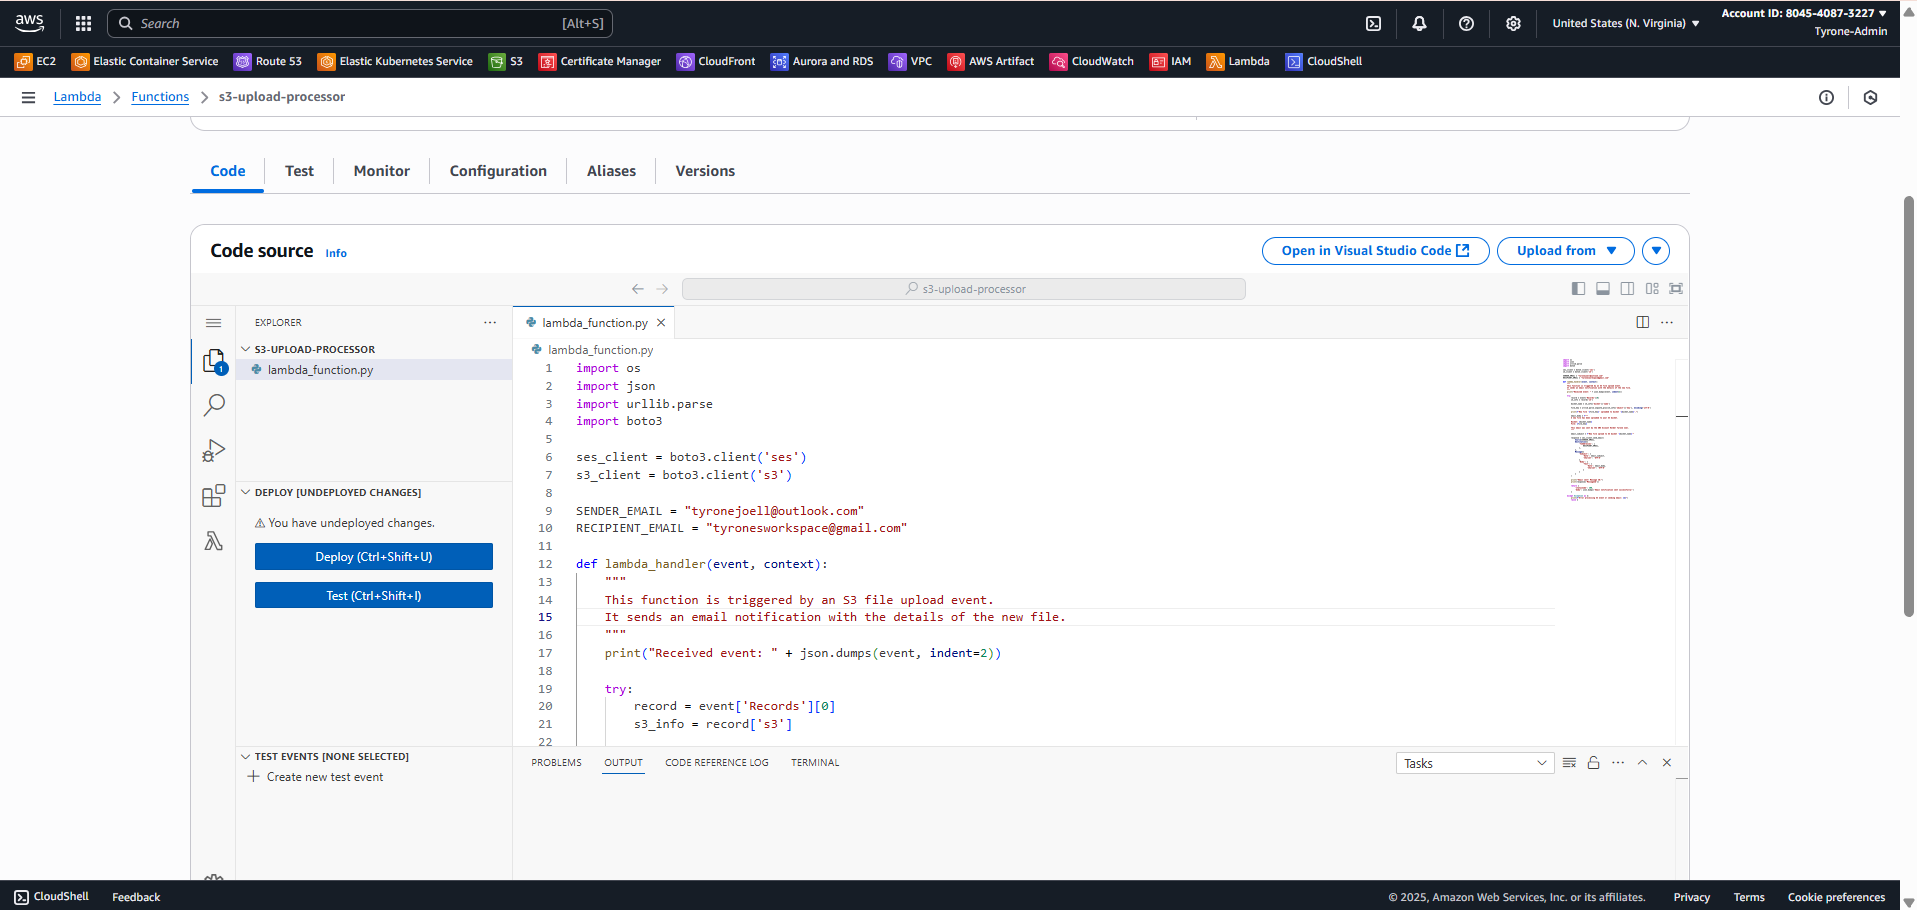Open the function in Visual Studio Code
Image resolution: width=1917 pixels, height=910 pixels.
(x=1375, y=250)
